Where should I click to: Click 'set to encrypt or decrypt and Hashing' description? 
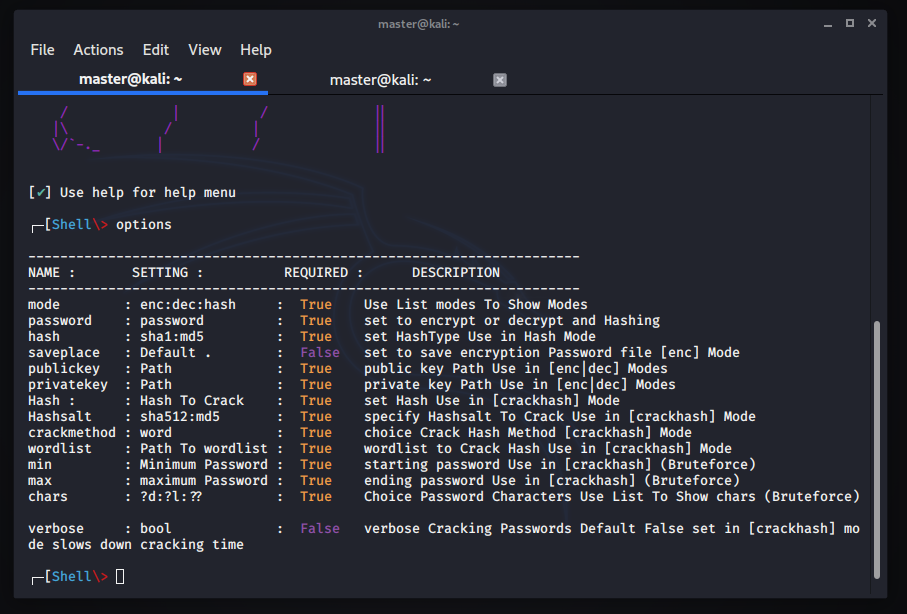click(512, 321)
